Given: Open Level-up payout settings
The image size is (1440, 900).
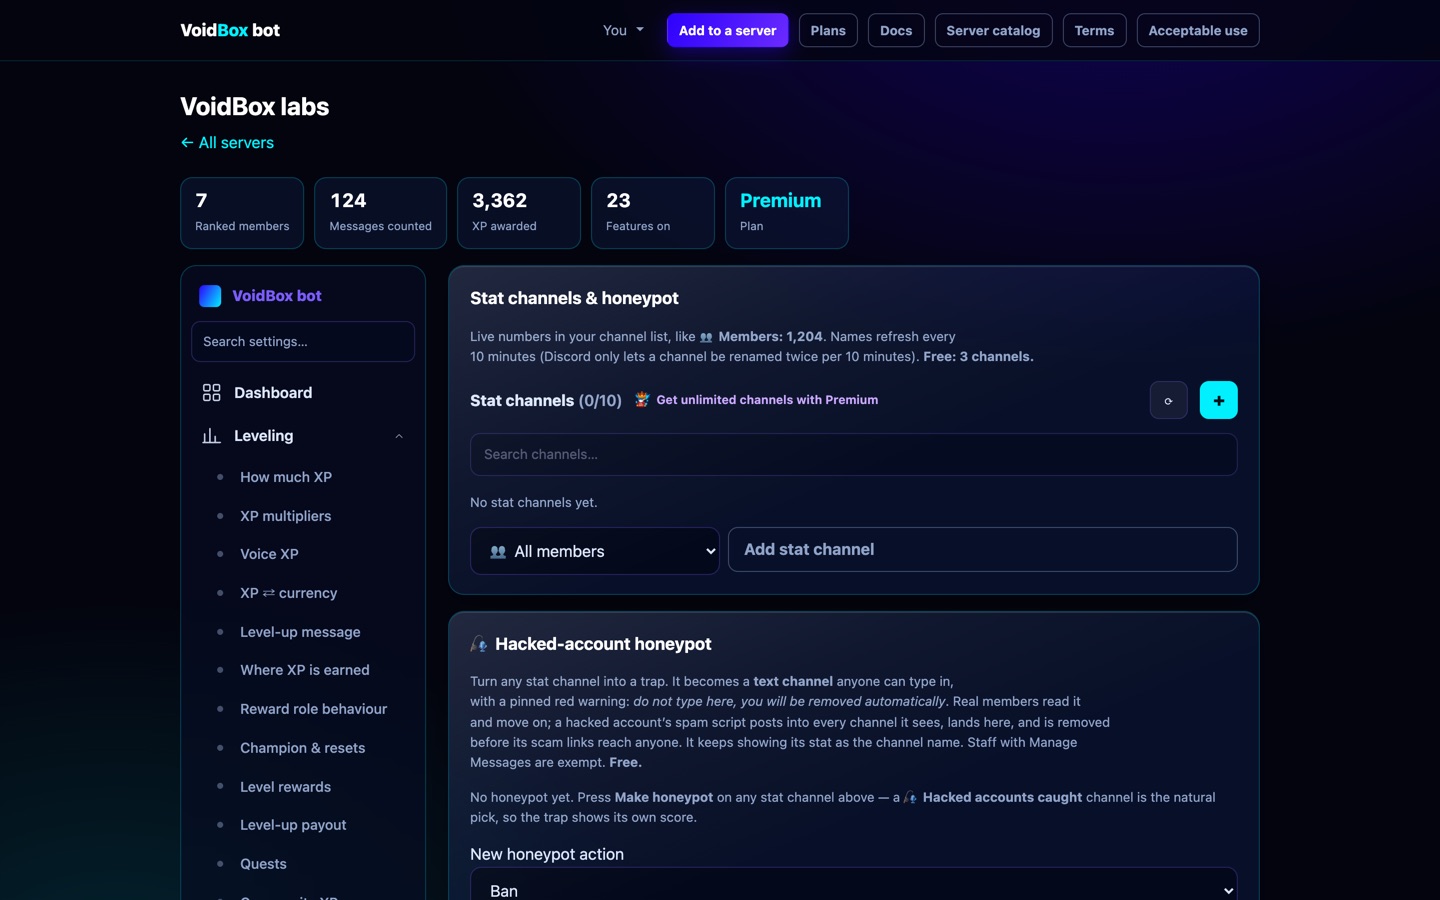Looking at the screenshot, I should click(x=293, y=825).
